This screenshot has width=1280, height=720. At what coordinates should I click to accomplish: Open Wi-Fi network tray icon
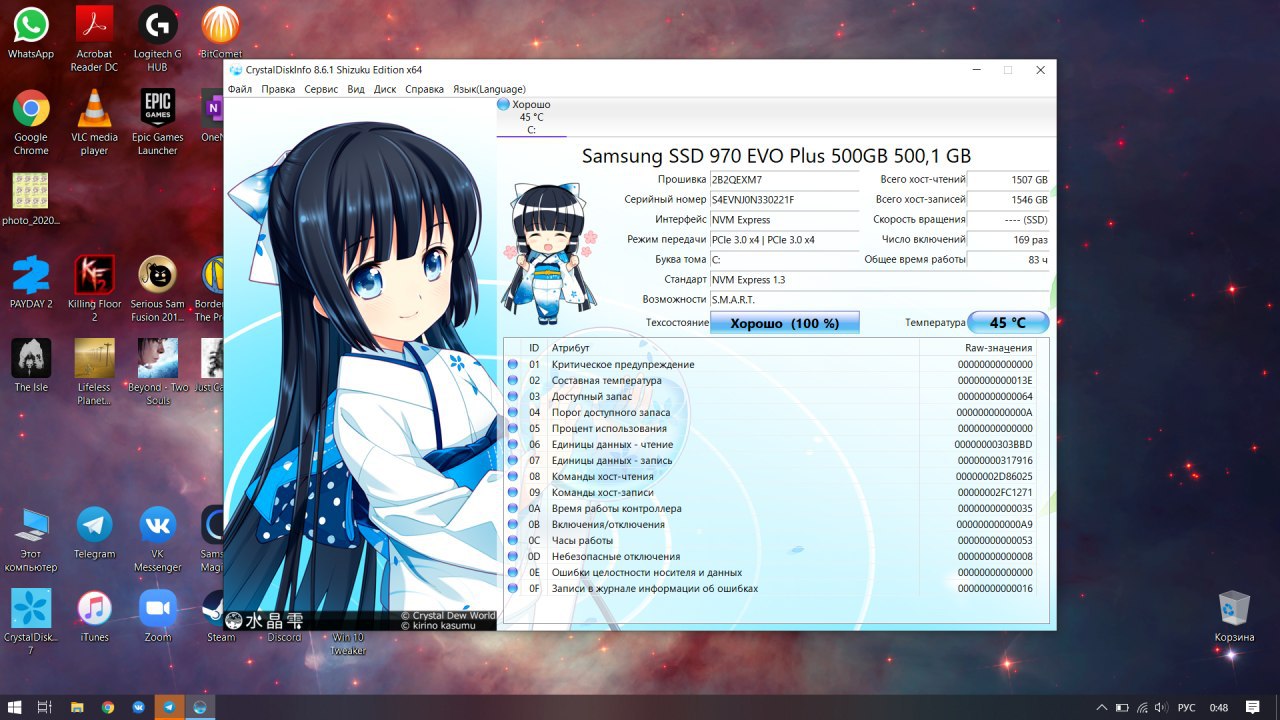(x=1143, y=707)
